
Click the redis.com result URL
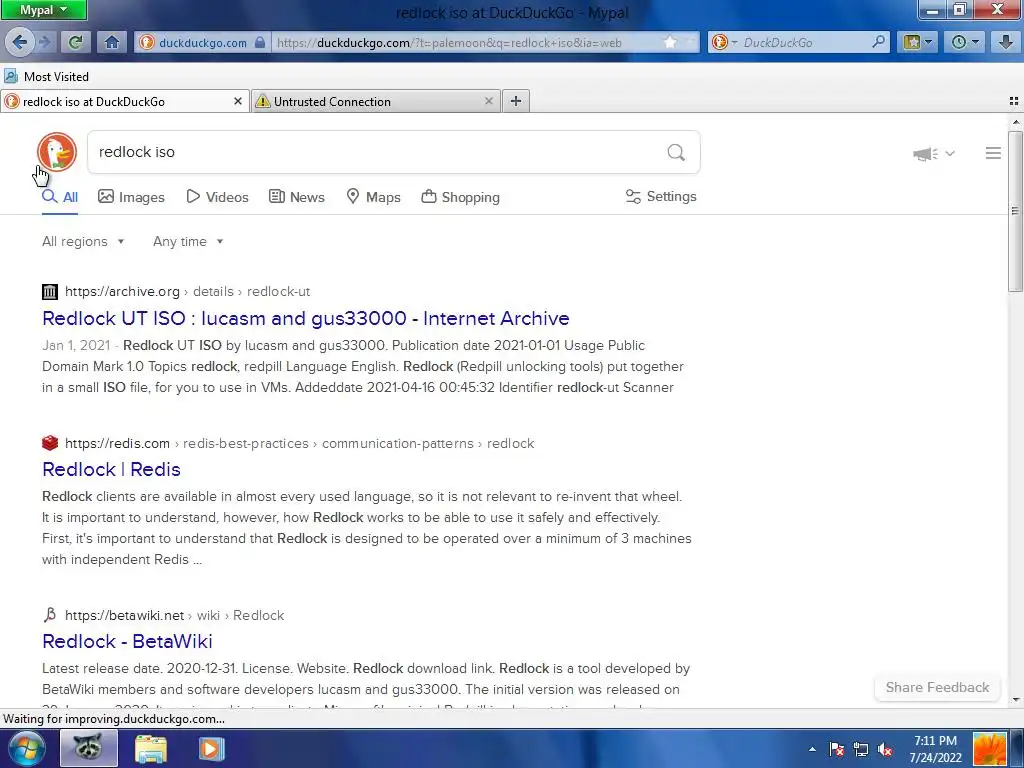click(300, 443)
